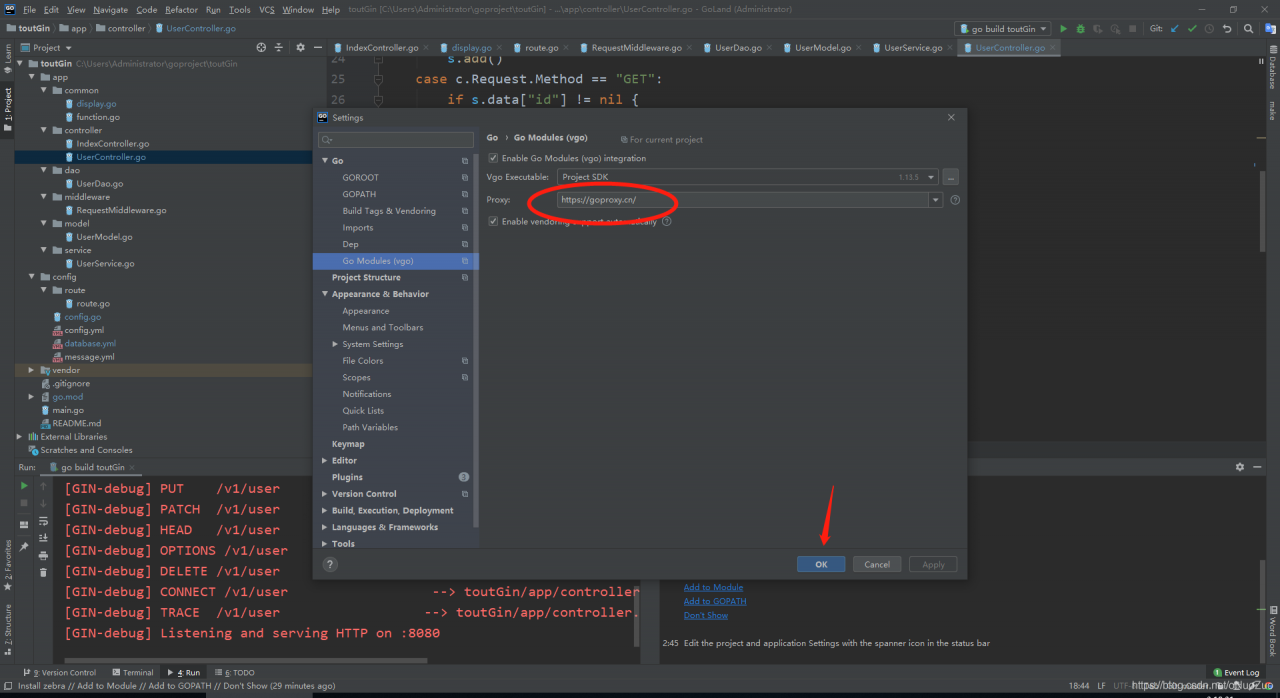Expand Editor section in Settings
The height and width of the screenshot is (698, 1280).
click(325, 461)
